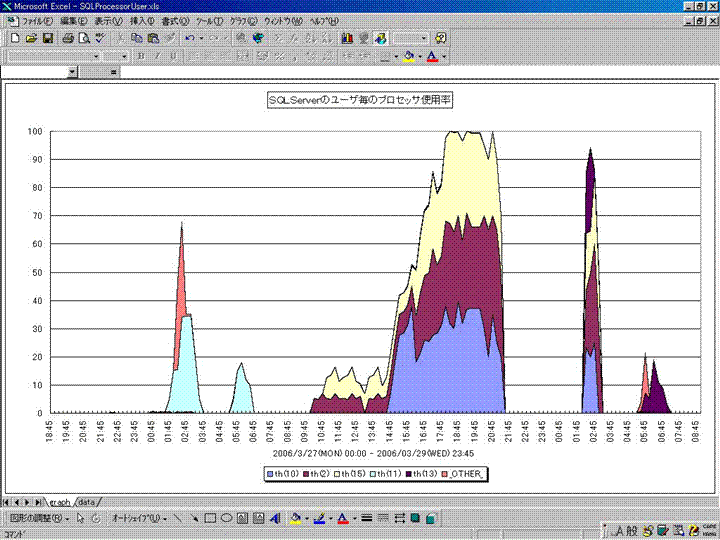The image size is (720, 540).
Task: Open the Borders dropdown arrow
Action: point(396,56)
